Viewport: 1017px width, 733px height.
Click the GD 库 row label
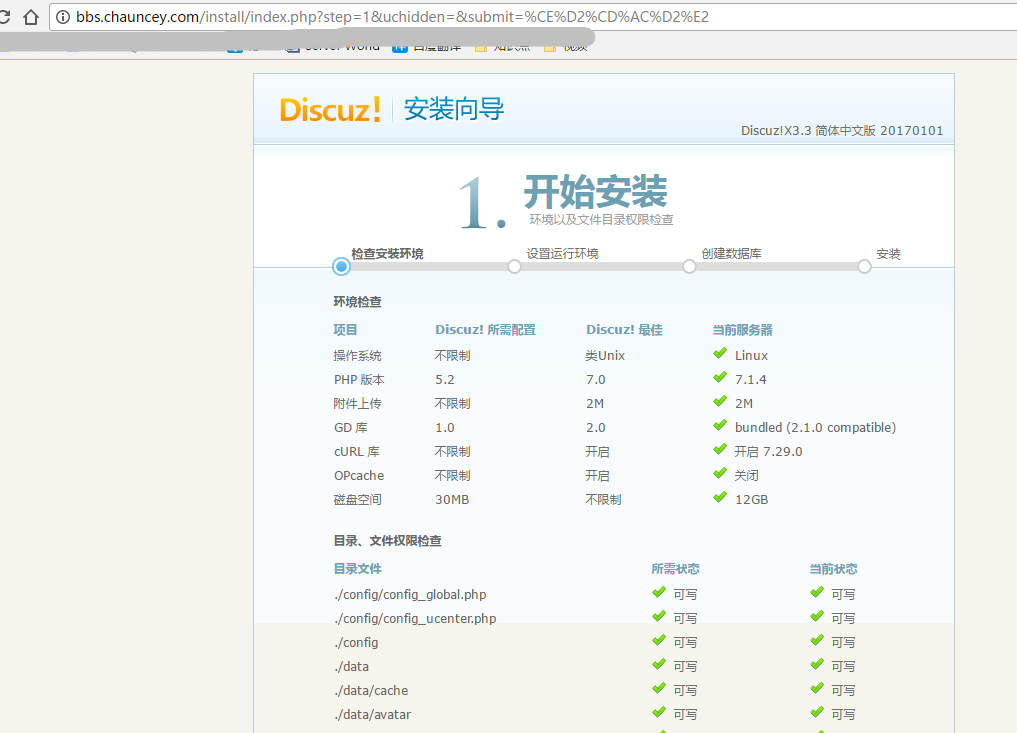tap(351, 427)
